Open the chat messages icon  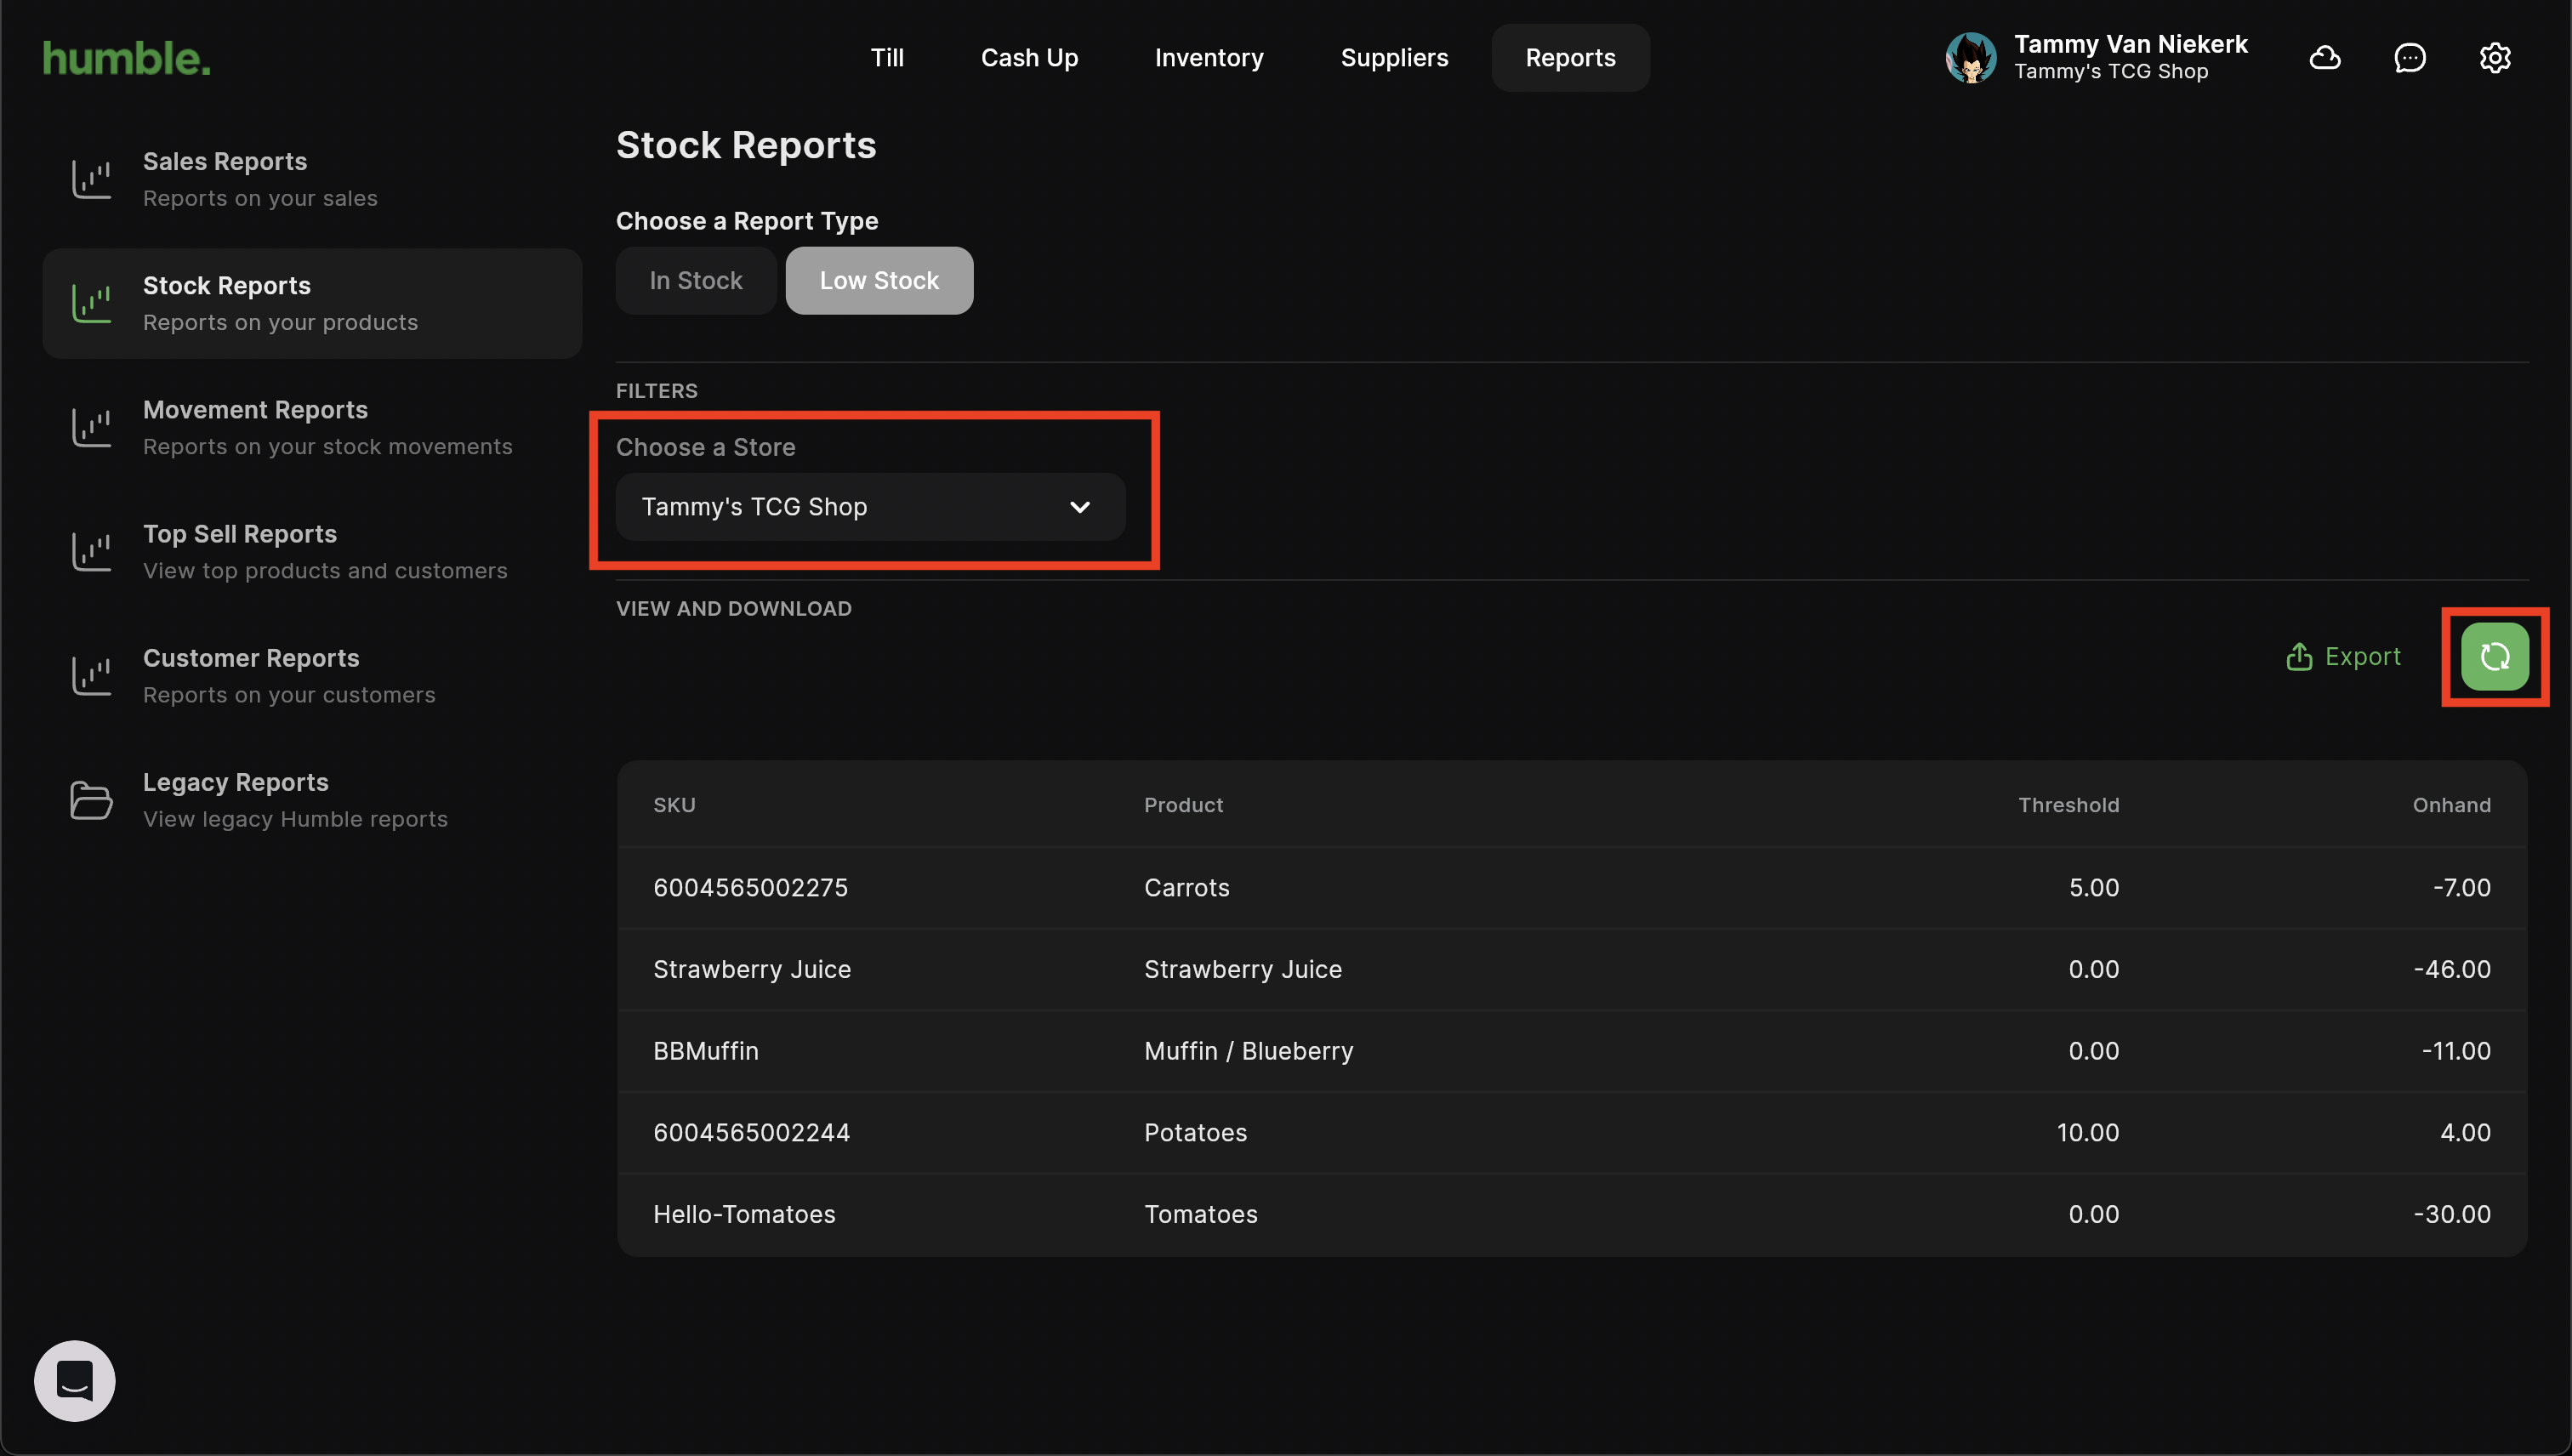click(x=2409, y=58)
